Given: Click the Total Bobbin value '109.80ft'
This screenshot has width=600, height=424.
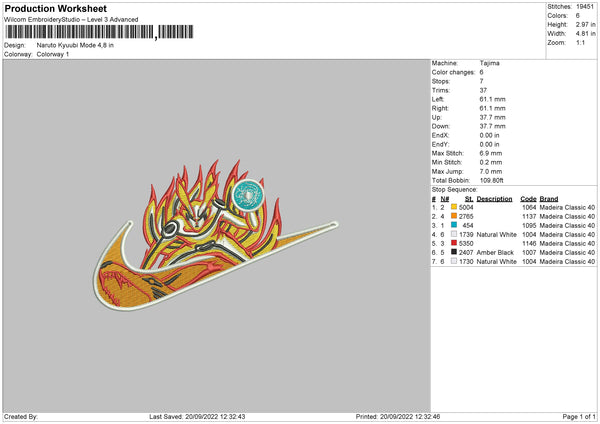Looking at the screenshot, I should [492, 181].
